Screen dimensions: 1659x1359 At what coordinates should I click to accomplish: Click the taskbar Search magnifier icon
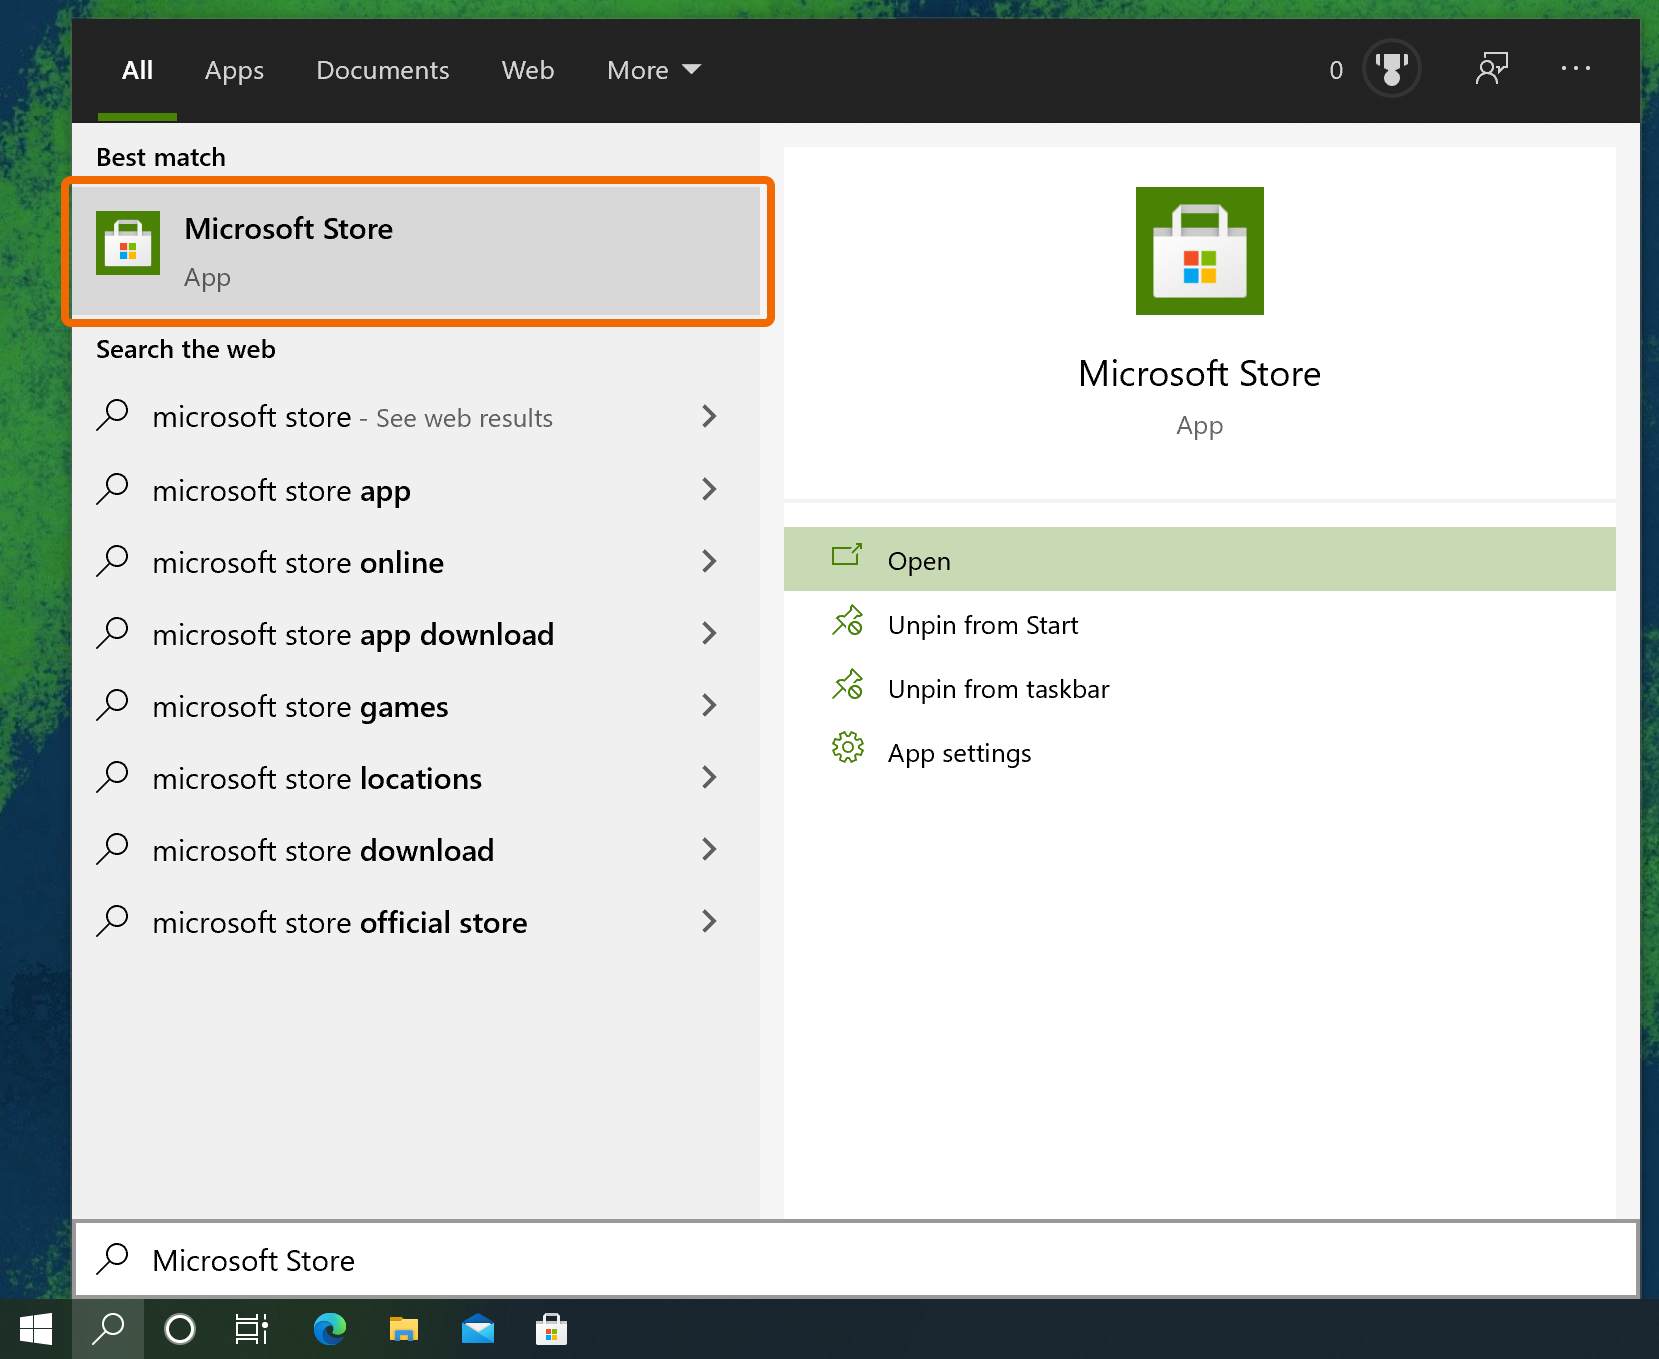tap(108, 1330)
